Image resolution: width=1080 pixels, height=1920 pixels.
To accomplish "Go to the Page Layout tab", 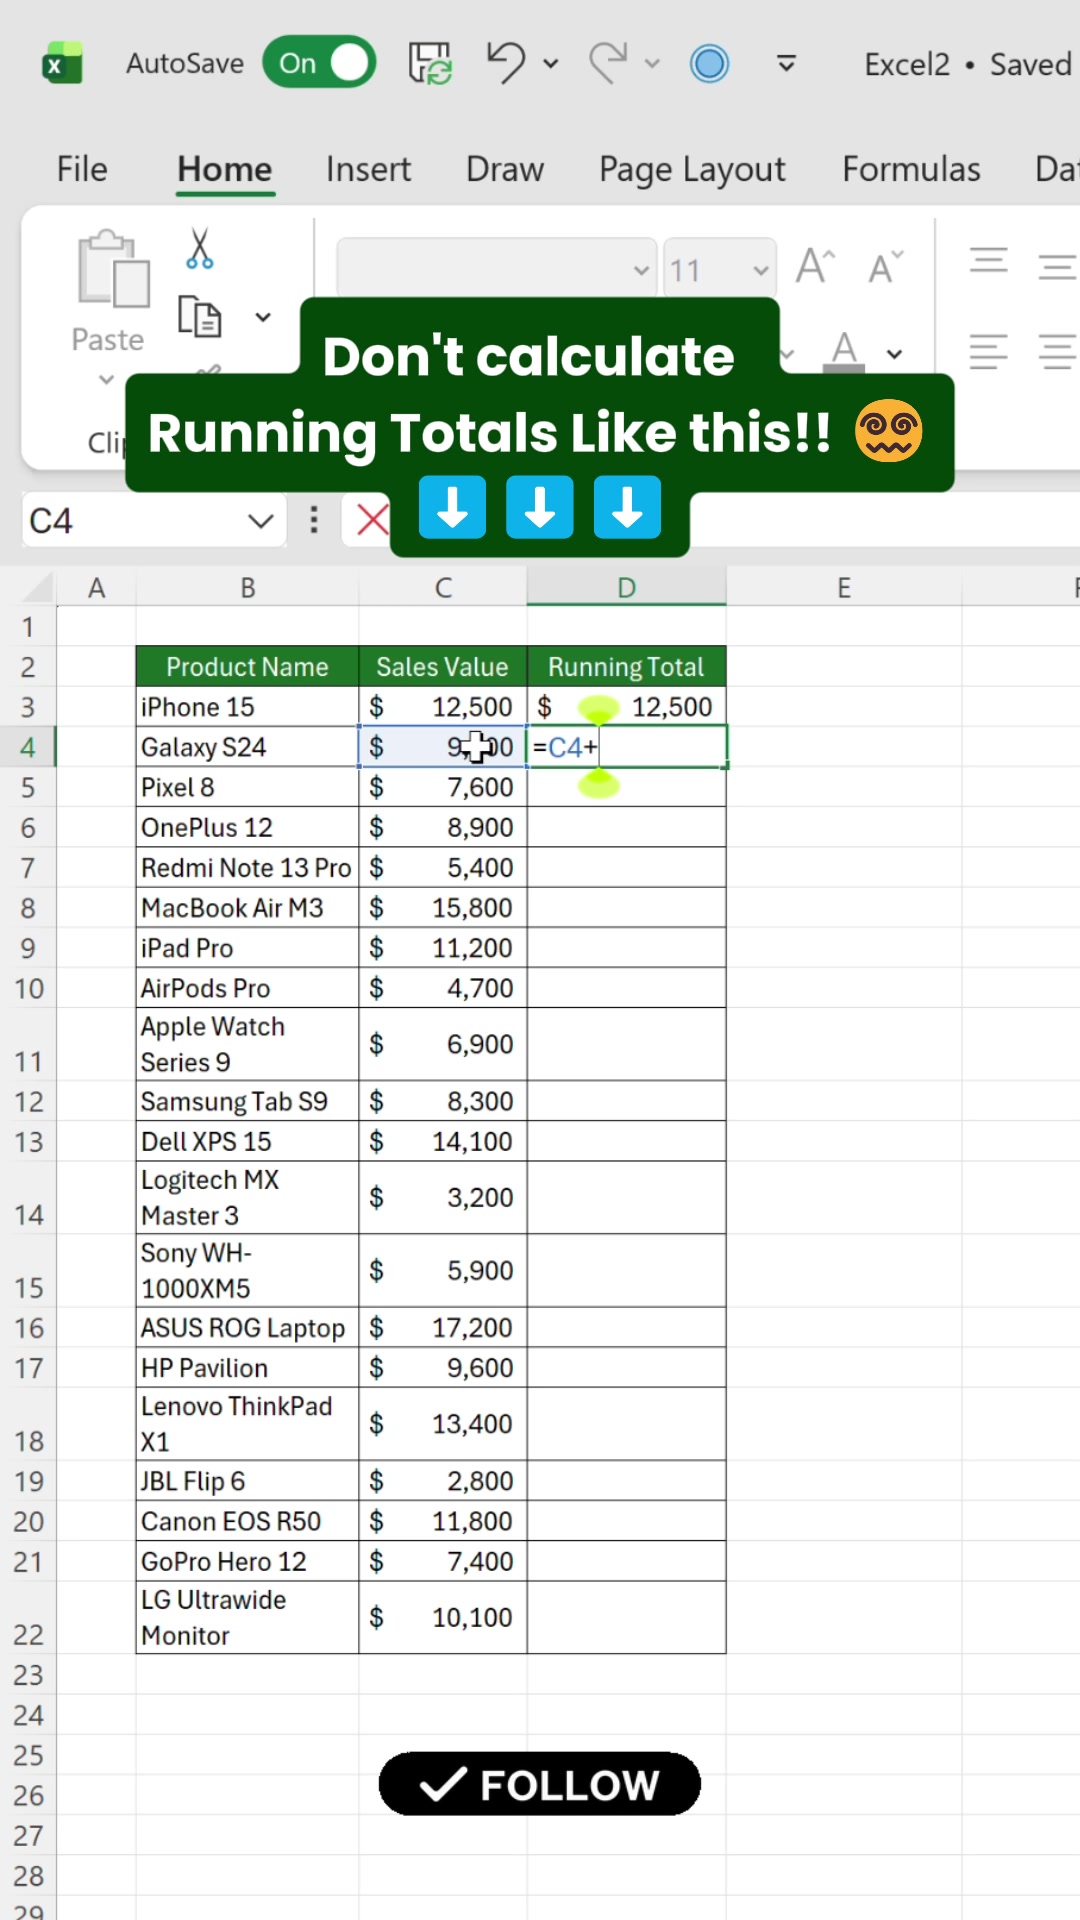I will (x=692, y=170).
